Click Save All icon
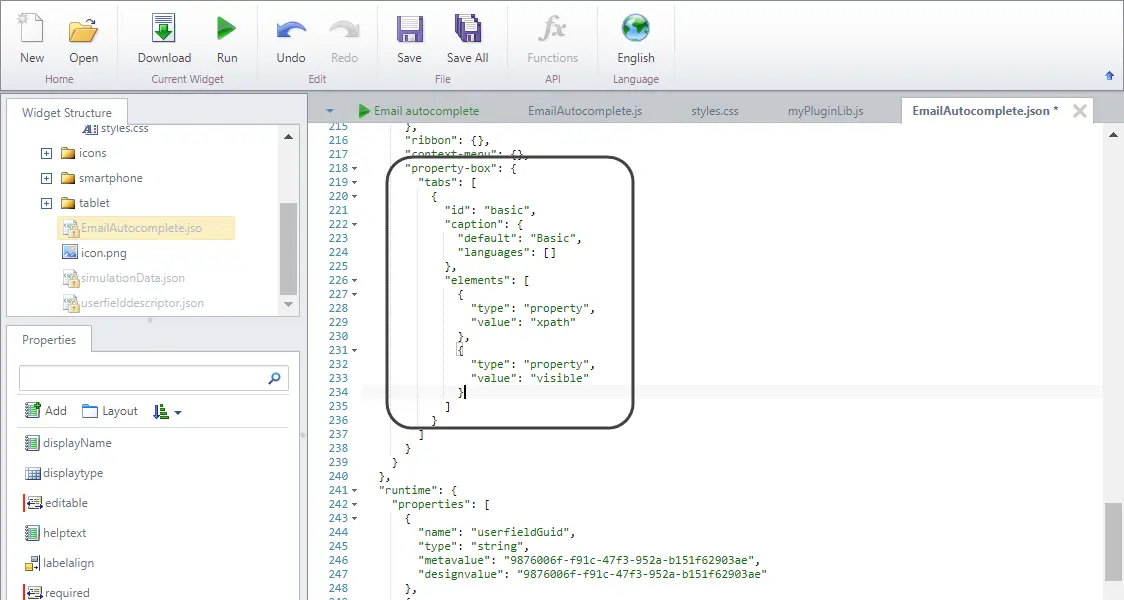 (467, 29)
